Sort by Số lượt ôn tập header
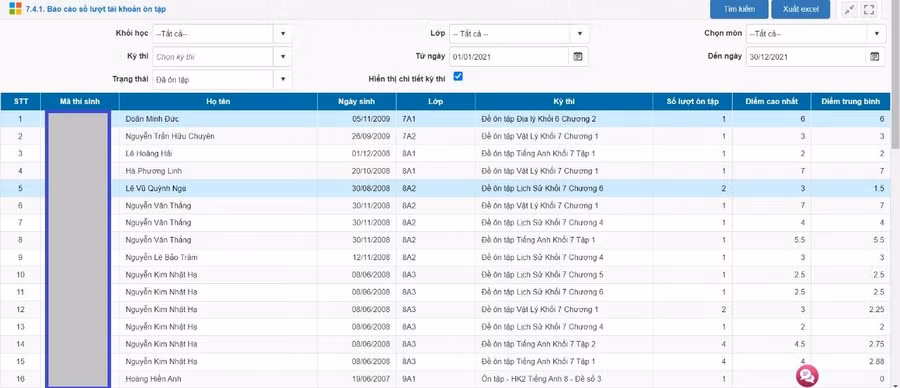900x388 pixels. tap(693, 101)
